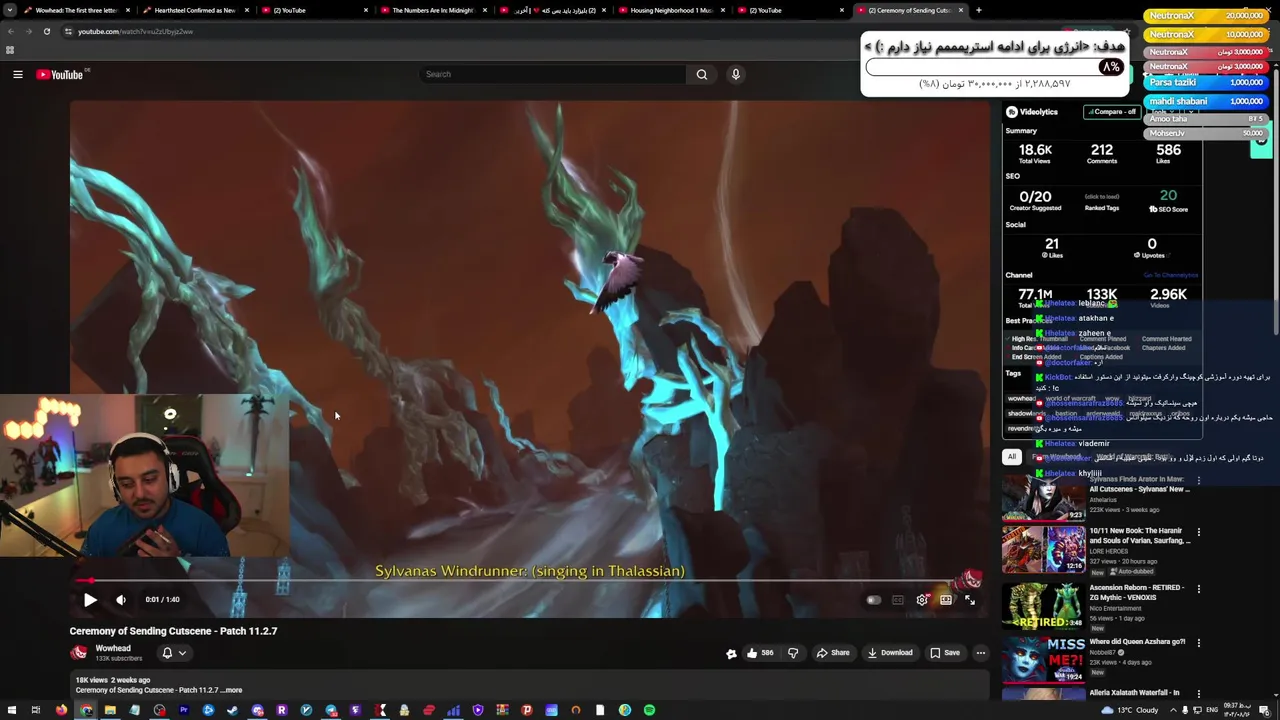This screenshot has width=1280, height=720.
Task: Open the player settings gear
Action: (x=922, y=600)
